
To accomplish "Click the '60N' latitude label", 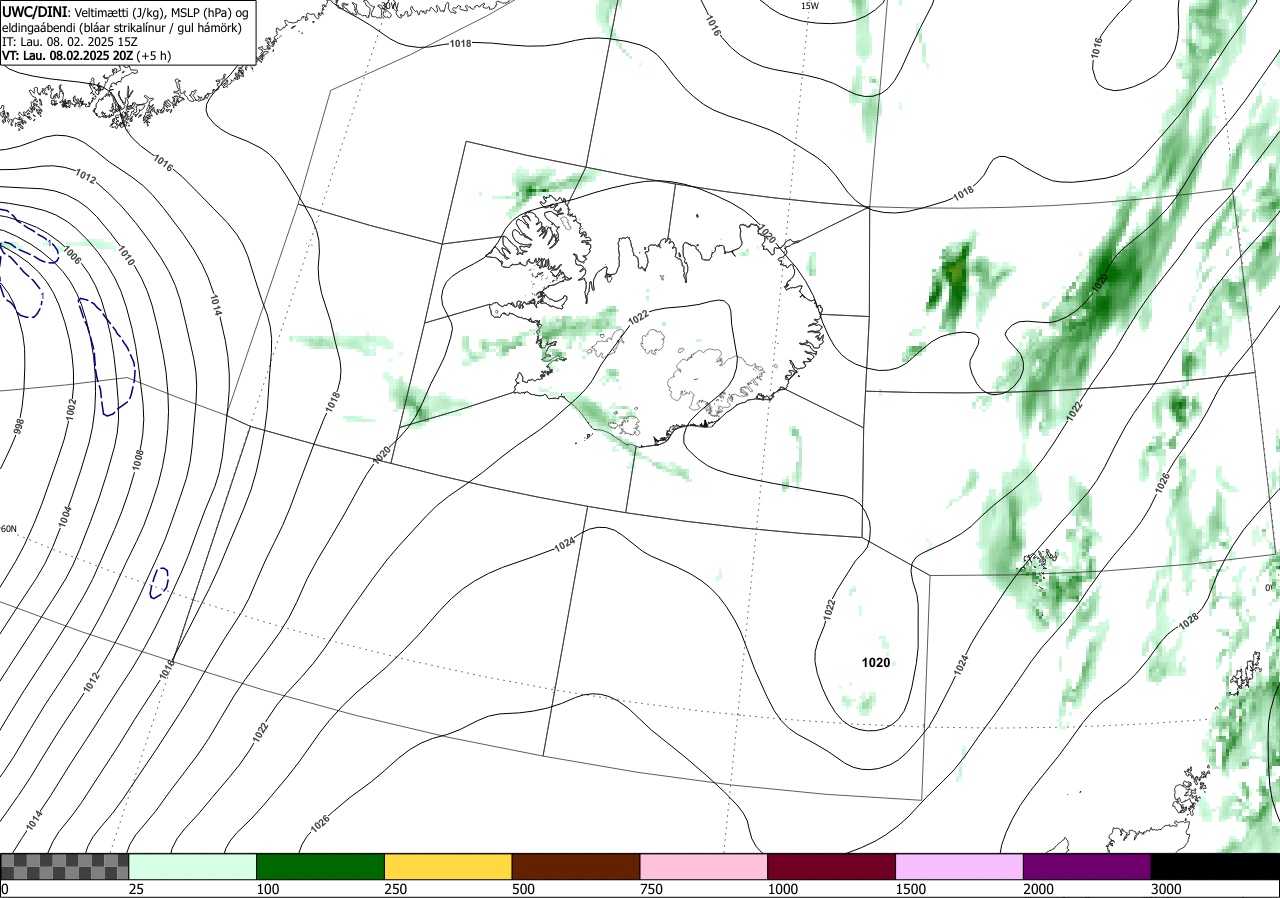I will (x=8, y=530).
